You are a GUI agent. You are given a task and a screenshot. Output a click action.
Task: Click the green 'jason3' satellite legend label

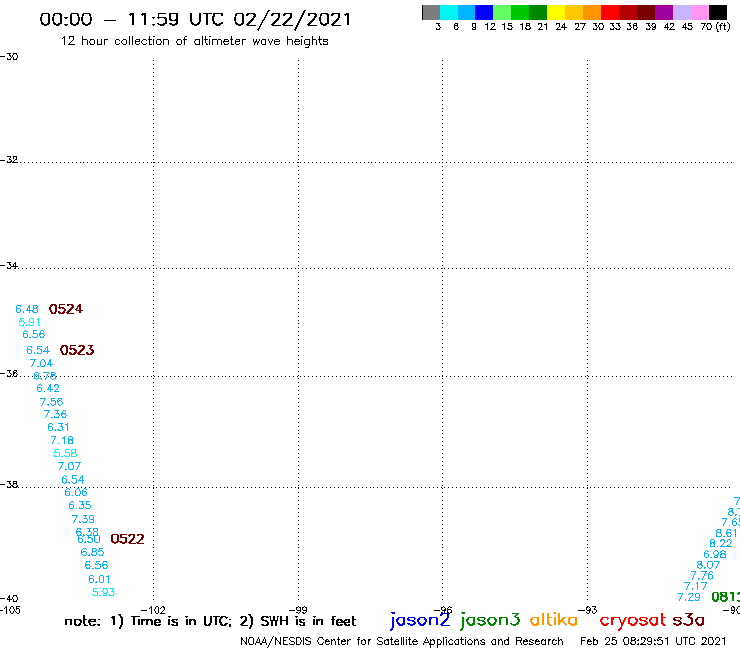tap(490, 621)
